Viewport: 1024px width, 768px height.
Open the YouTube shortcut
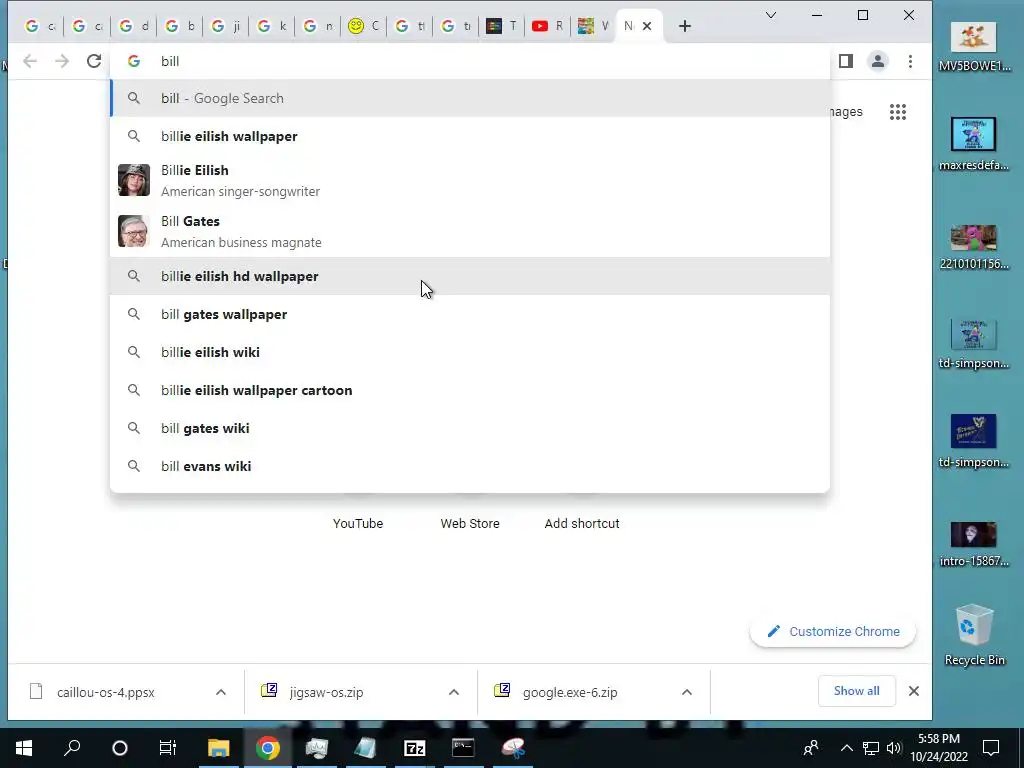coord(358,523)
